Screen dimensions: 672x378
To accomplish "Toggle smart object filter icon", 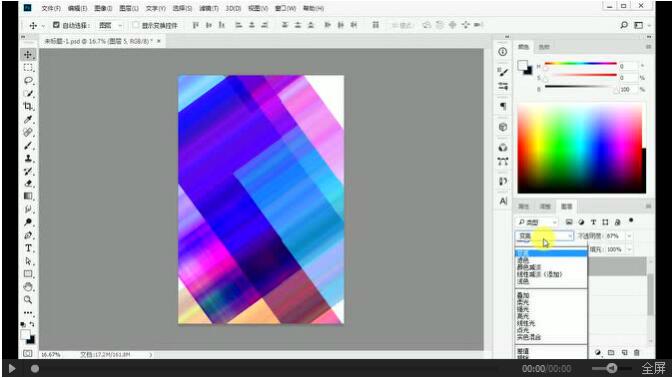I will (618, 222).
